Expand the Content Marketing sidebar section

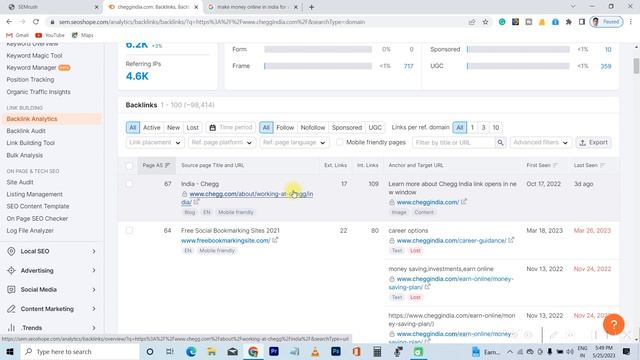(x=51, y=309)
